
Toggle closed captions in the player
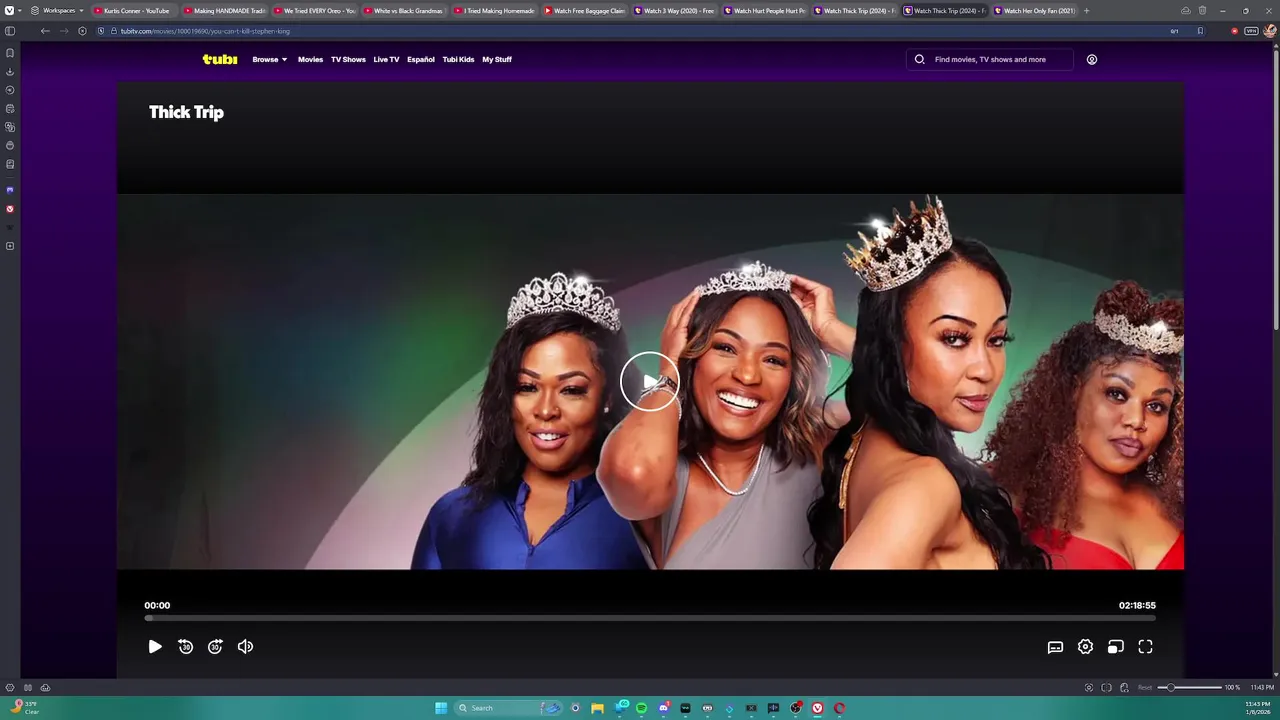pos(1055,647)
